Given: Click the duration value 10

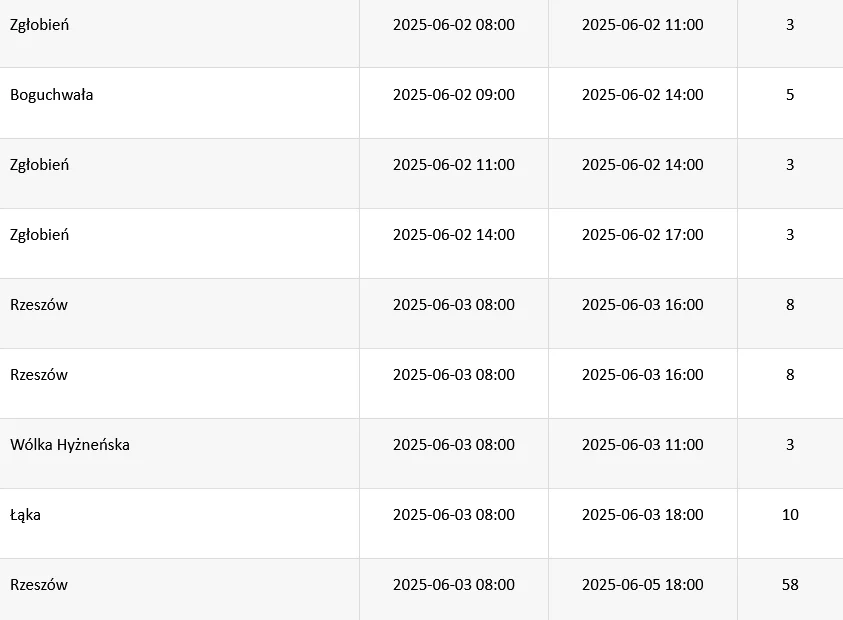Looking at the screenshot, I should (790, 515).
